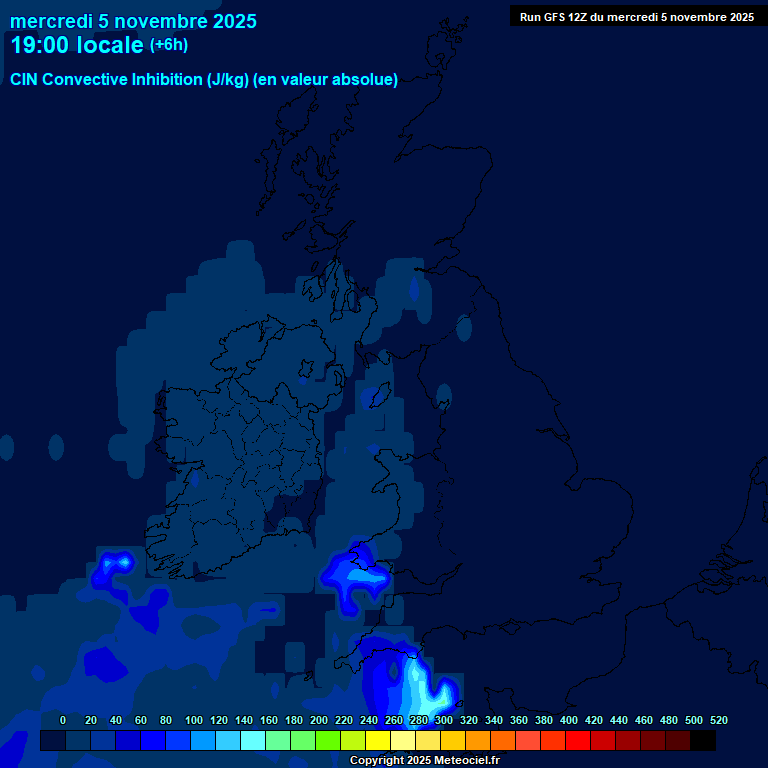Click the "0" value label on the scale
Image resolution: width=768 pixels, height=768 pixels.
tap(63, 720)
